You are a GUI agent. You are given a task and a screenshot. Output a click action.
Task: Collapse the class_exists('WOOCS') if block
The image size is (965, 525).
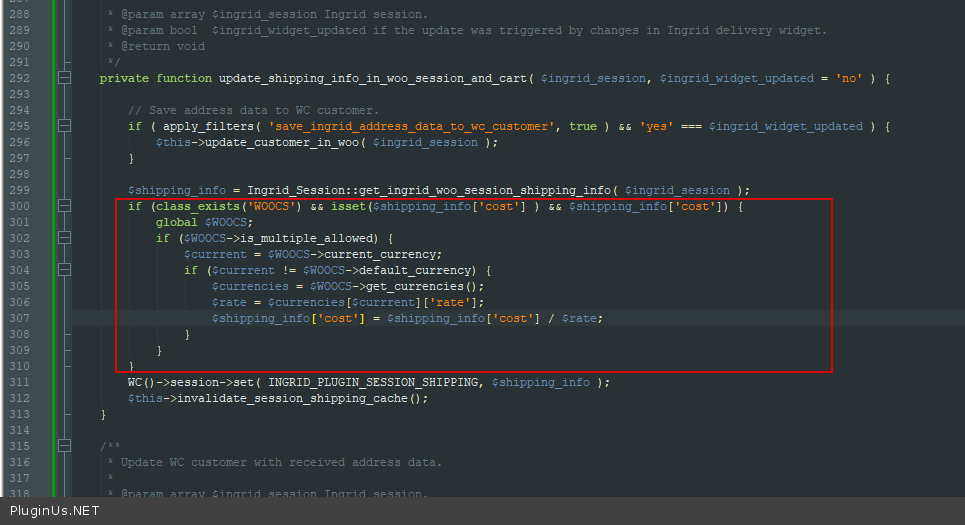click(x=64, y=206)
